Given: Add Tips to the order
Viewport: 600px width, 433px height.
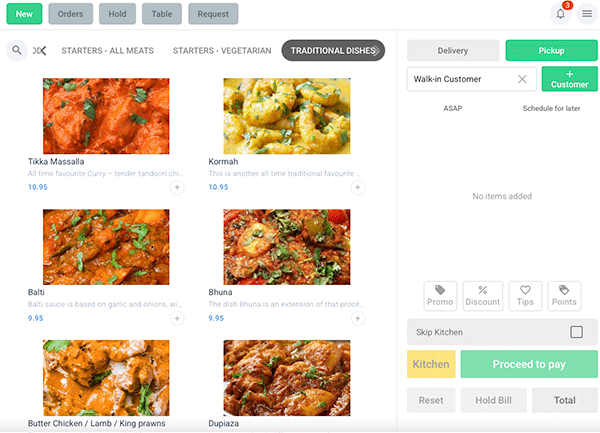Looking at the screenshot, I should [x=524, y=295].
